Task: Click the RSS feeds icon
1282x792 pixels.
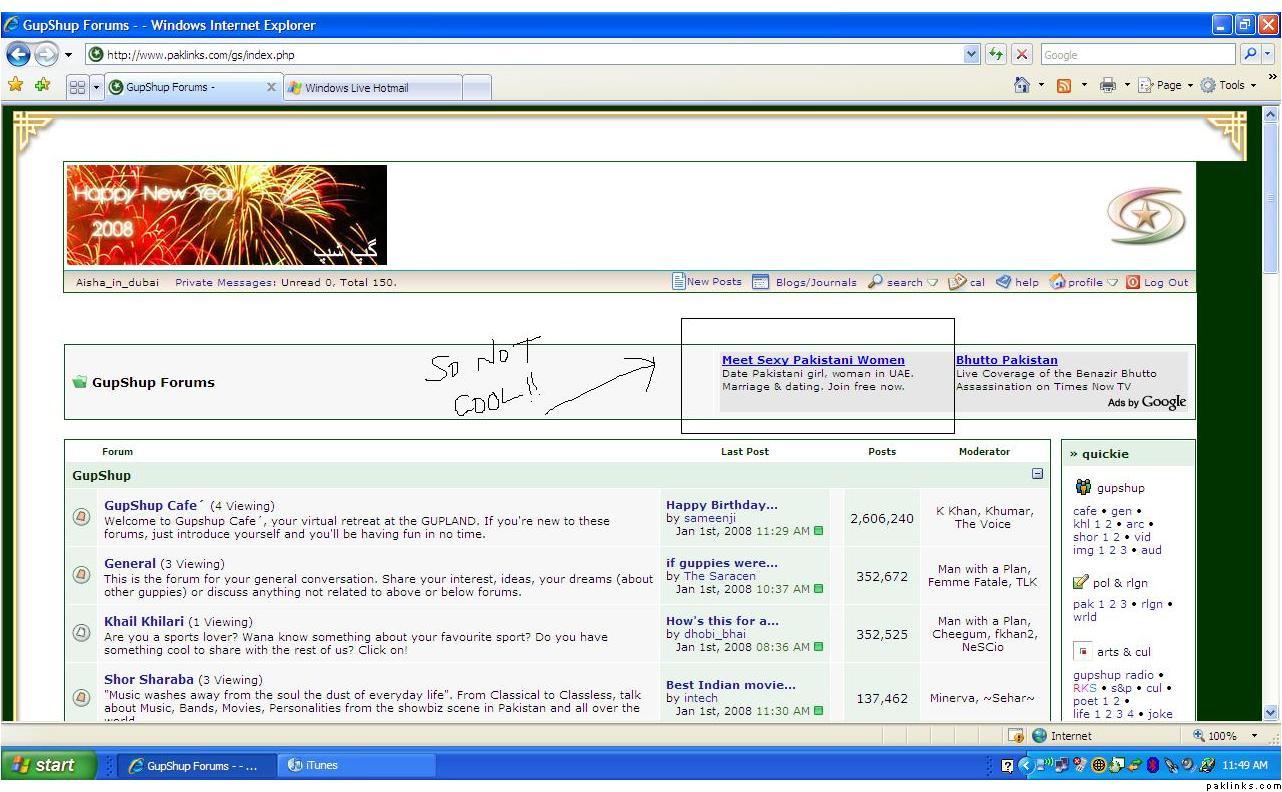Action: (1064, 86)
